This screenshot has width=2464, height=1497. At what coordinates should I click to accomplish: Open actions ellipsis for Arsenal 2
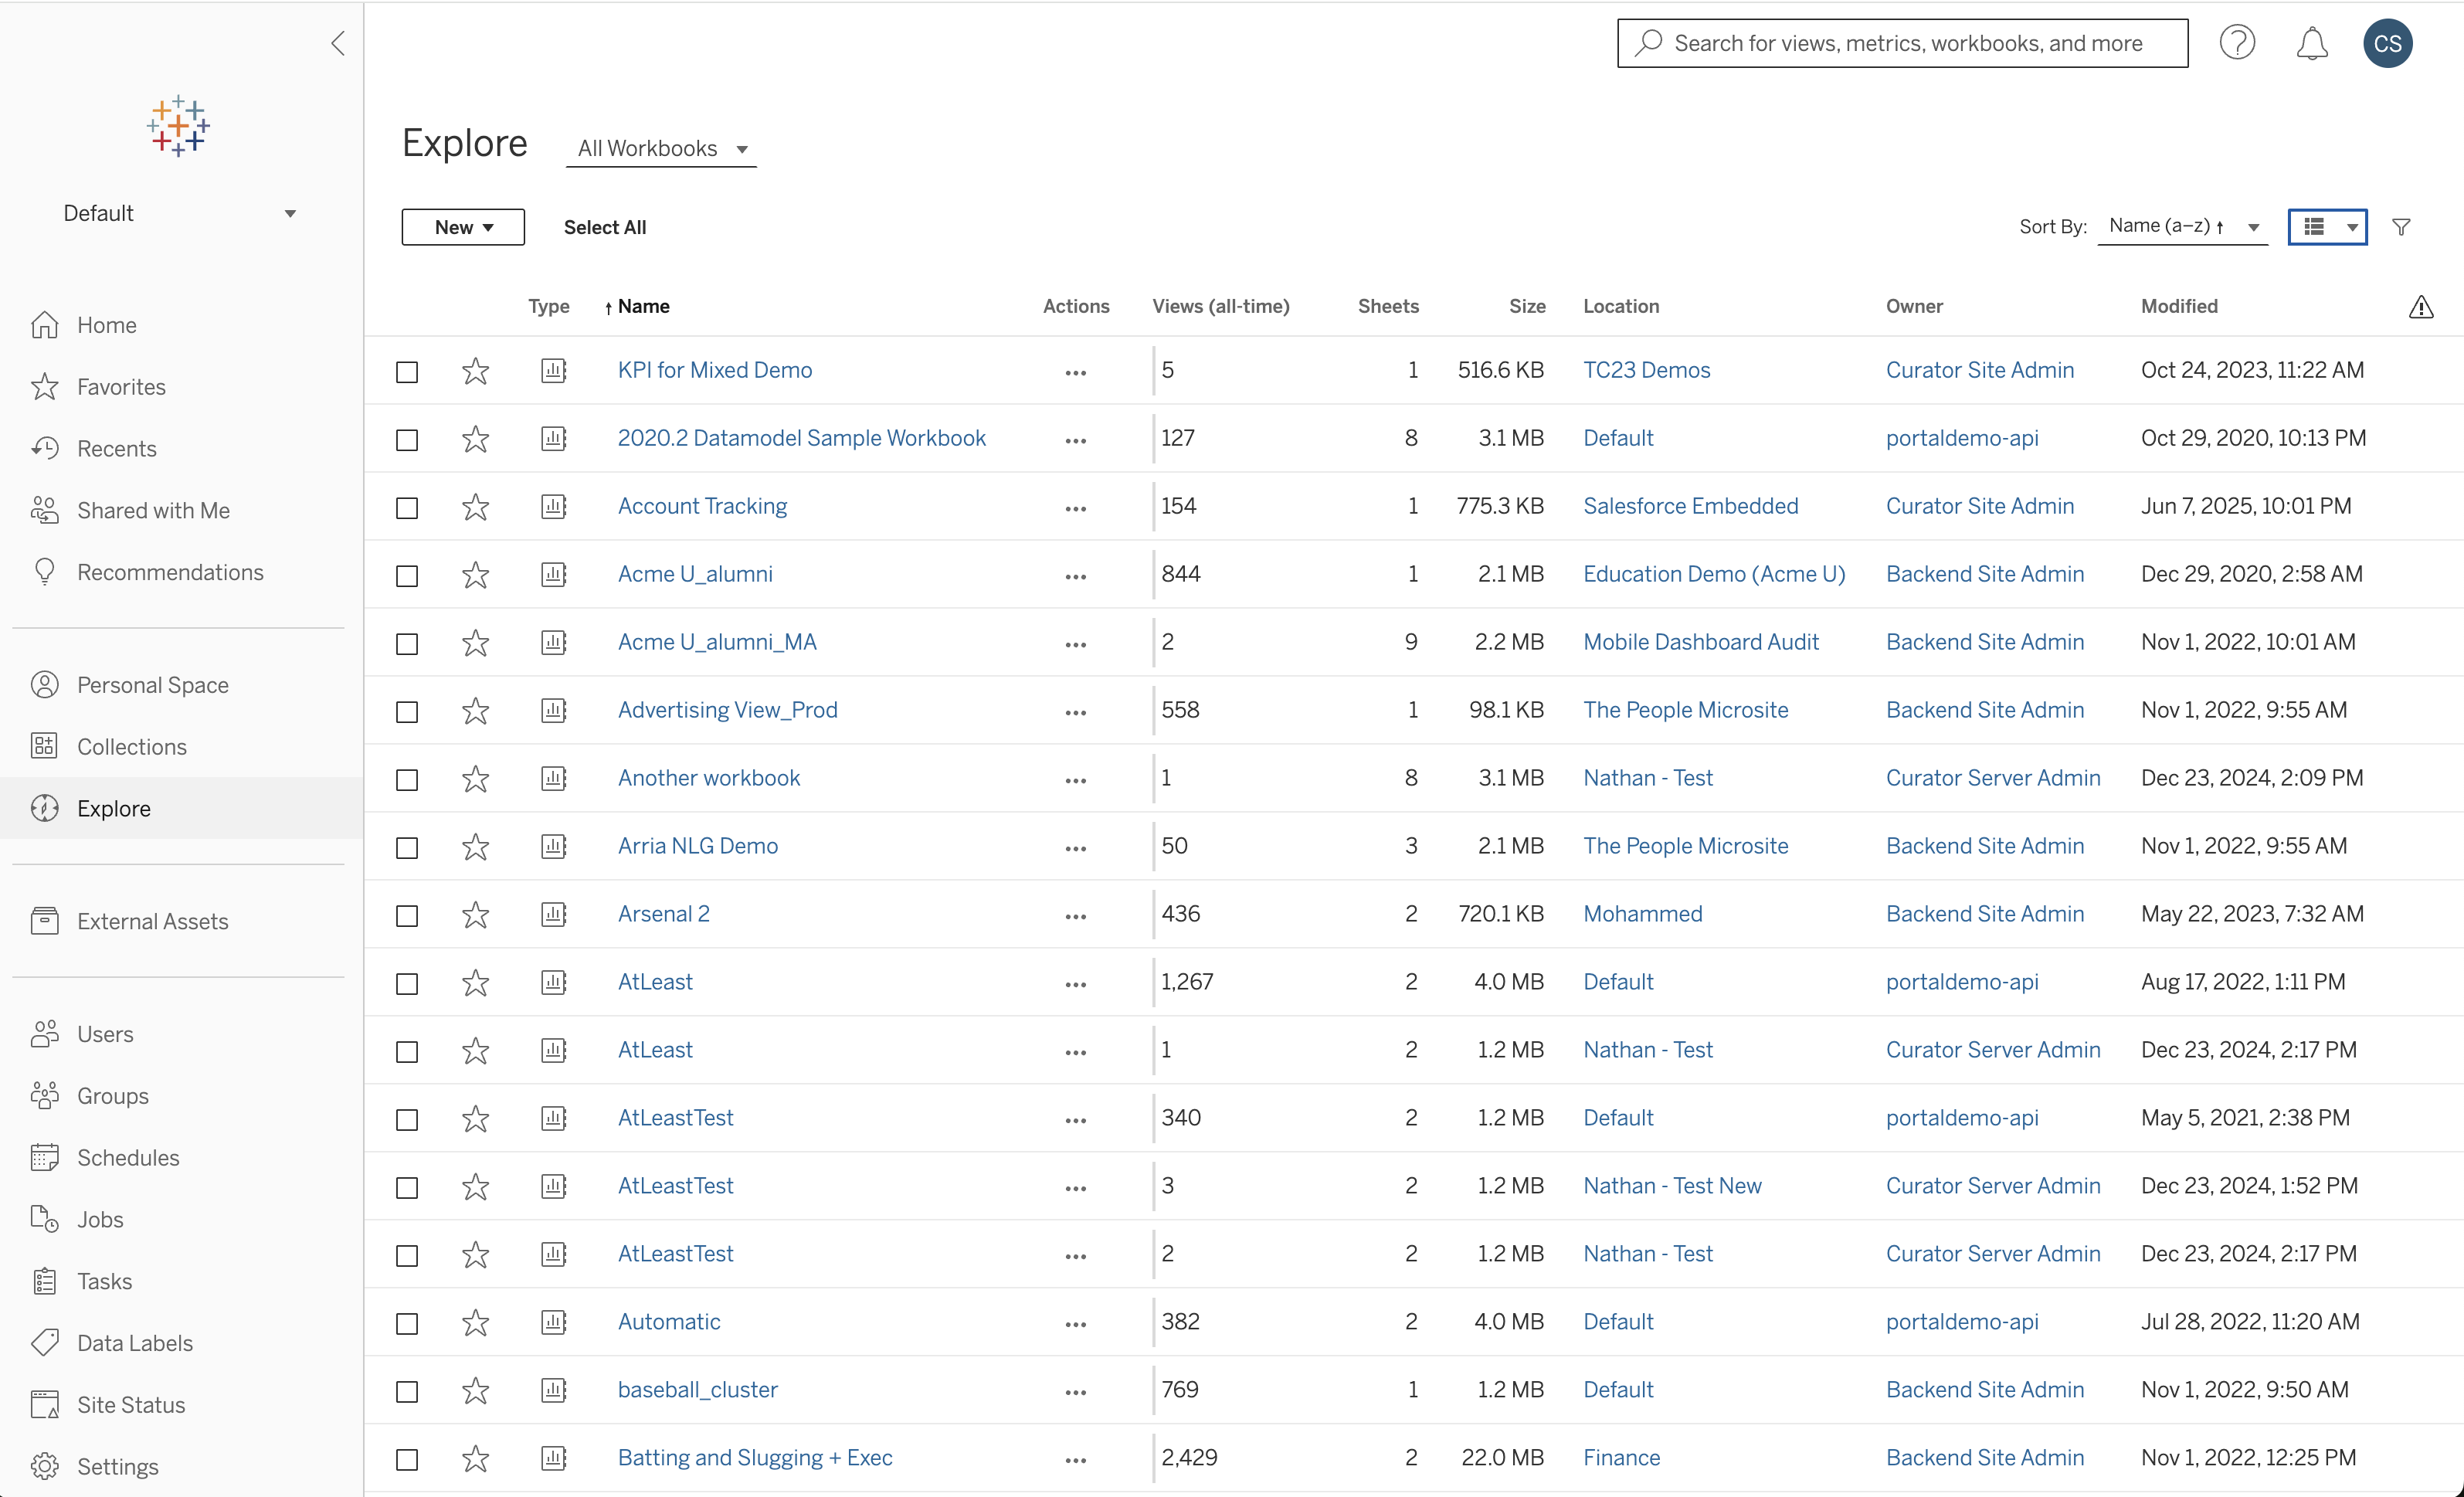click(1075, 915)
